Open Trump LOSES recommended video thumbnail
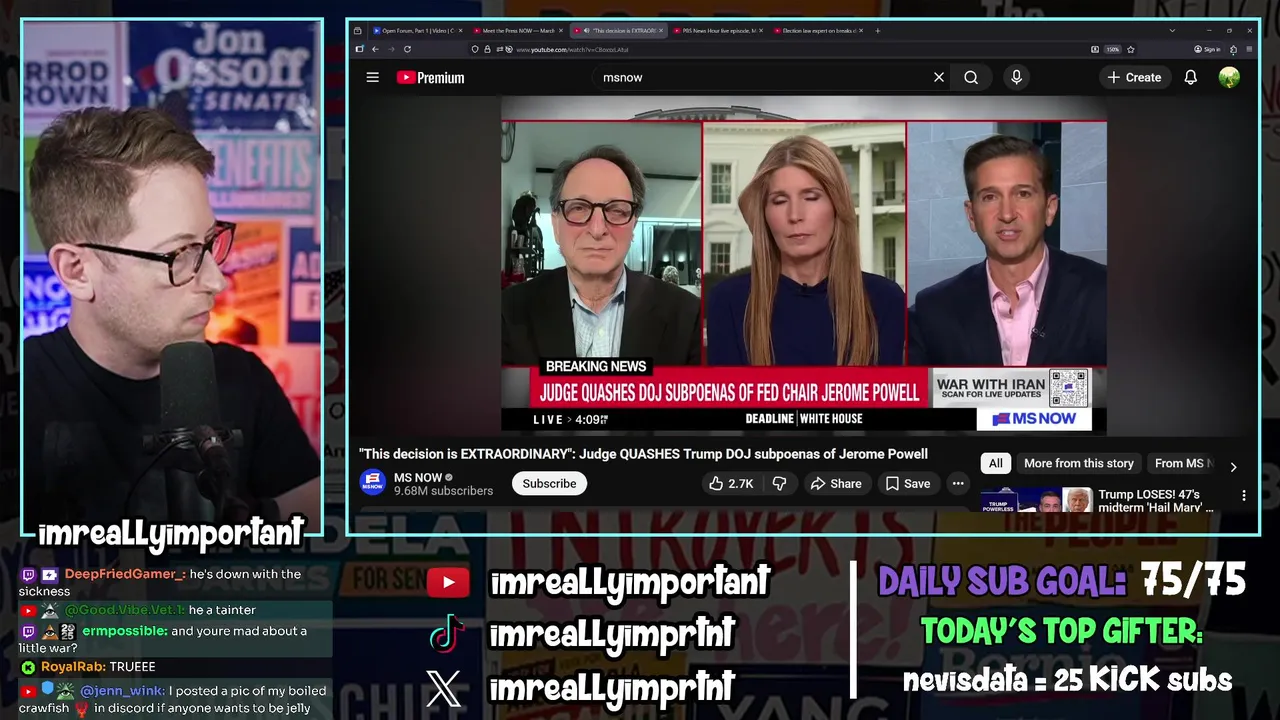The image size is (1280, 720). 1036,499
